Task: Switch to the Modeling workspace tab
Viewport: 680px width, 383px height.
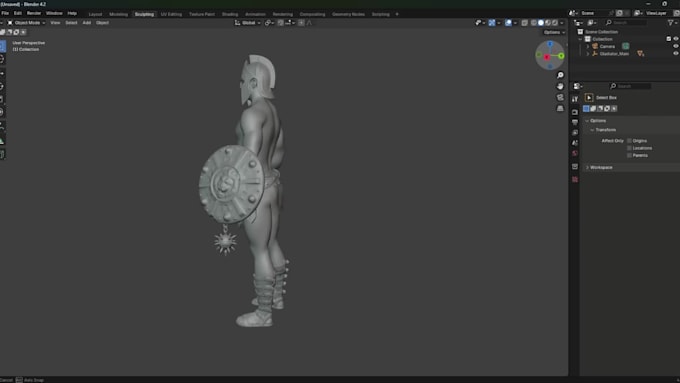Action: (118, 14)
